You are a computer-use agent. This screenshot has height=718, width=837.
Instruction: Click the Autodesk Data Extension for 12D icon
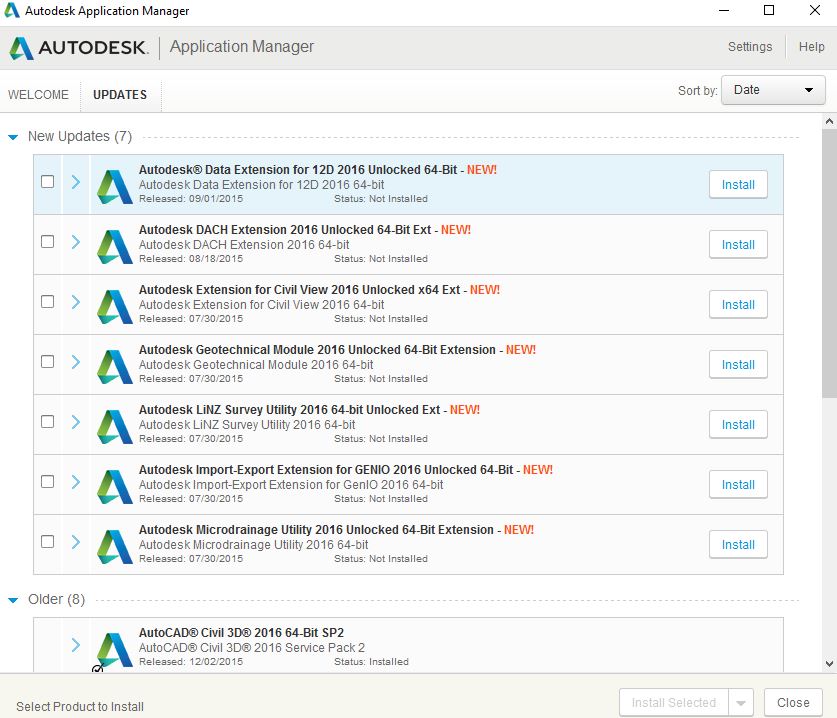(112, 184)
